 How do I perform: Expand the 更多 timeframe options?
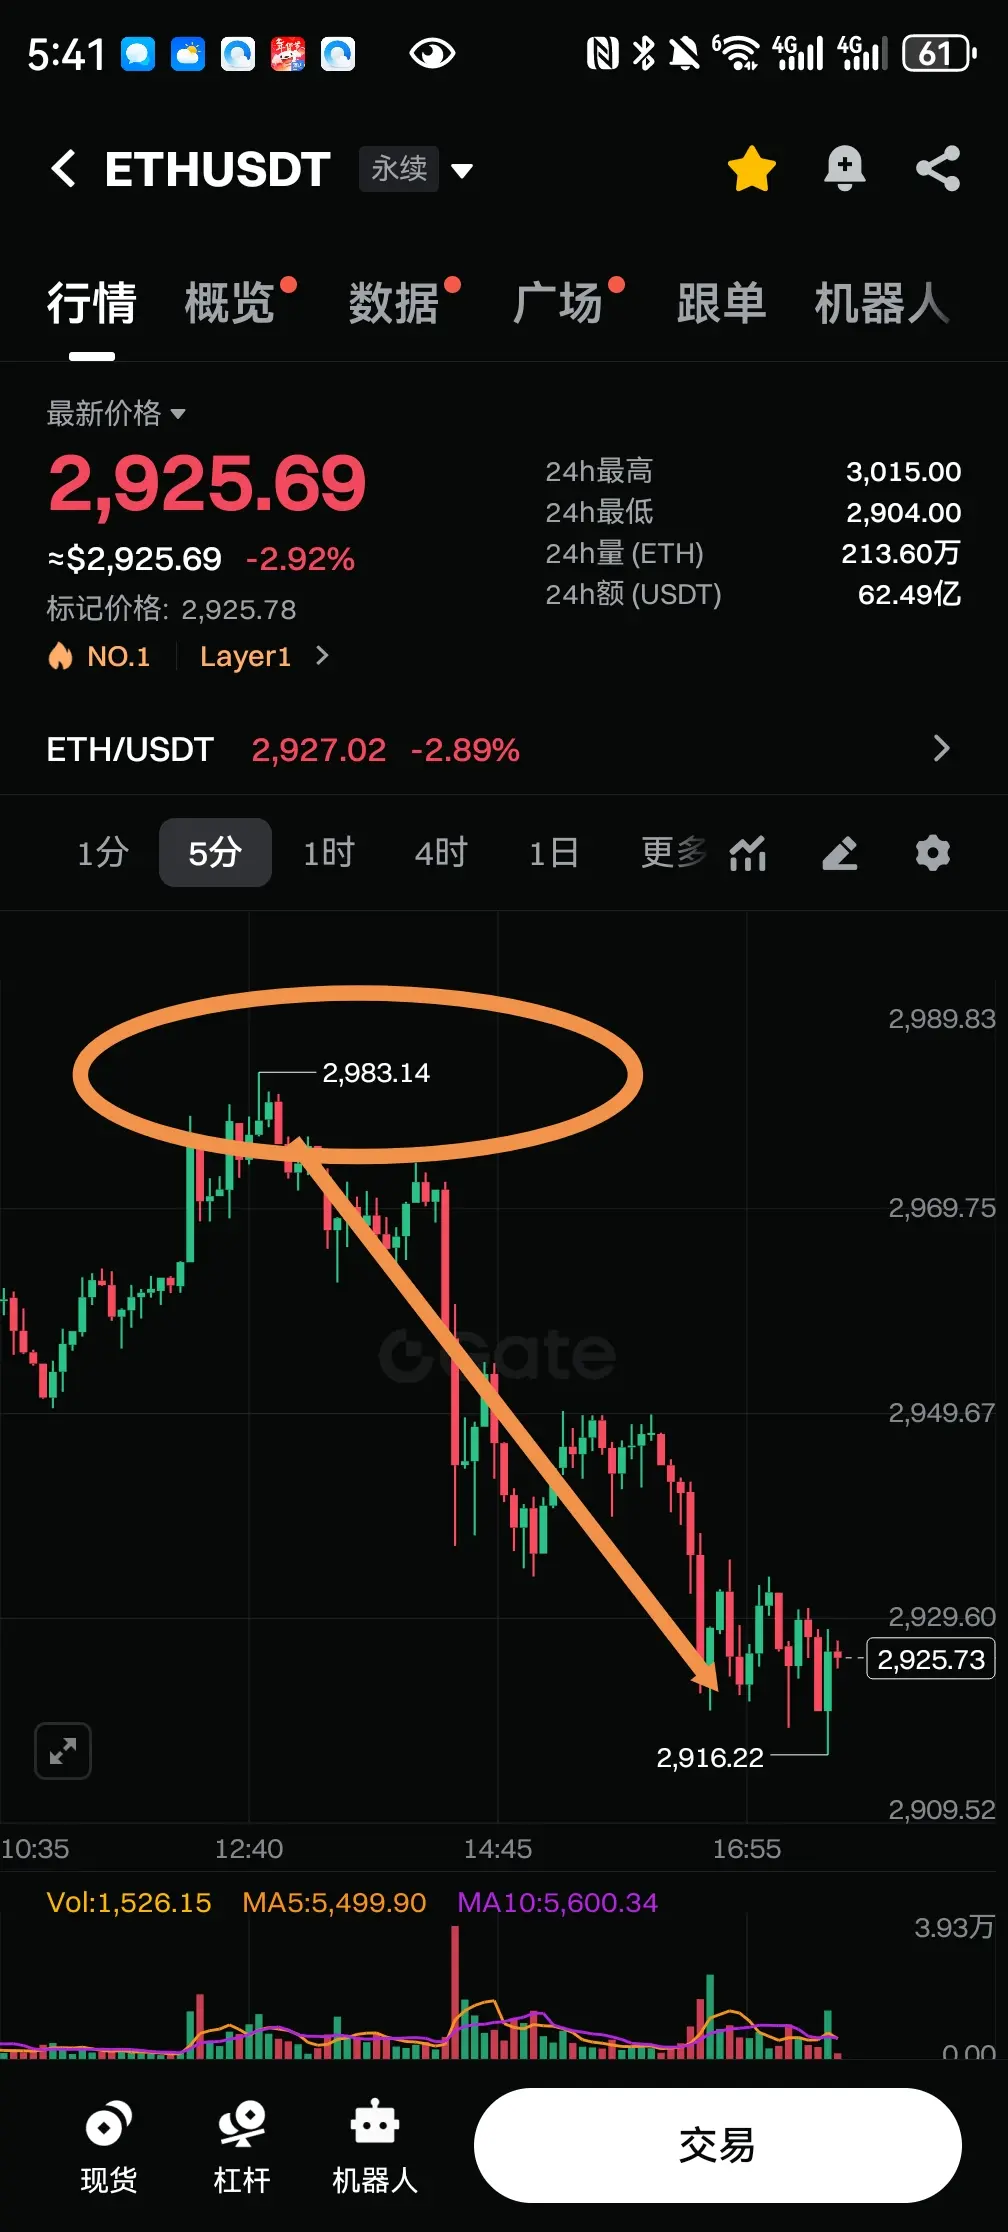pyautogui.click(x=674, y=853)
